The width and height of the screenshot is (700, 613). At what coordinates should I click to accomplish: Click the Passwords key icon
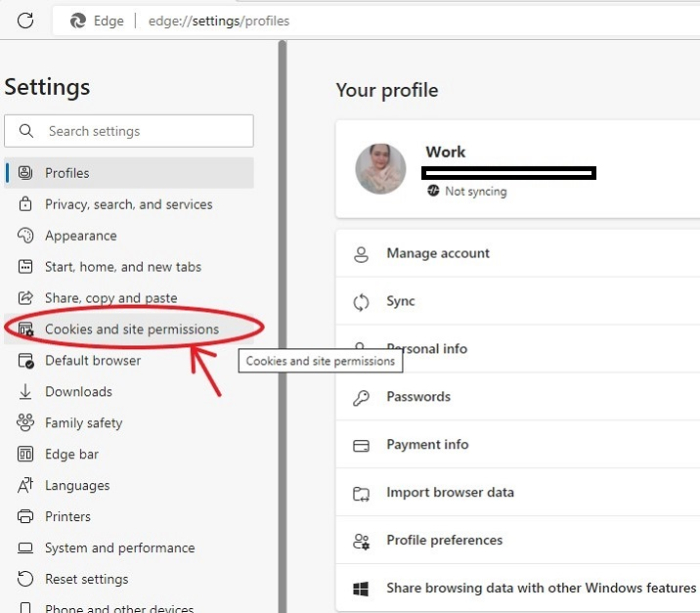click(361, 397)
